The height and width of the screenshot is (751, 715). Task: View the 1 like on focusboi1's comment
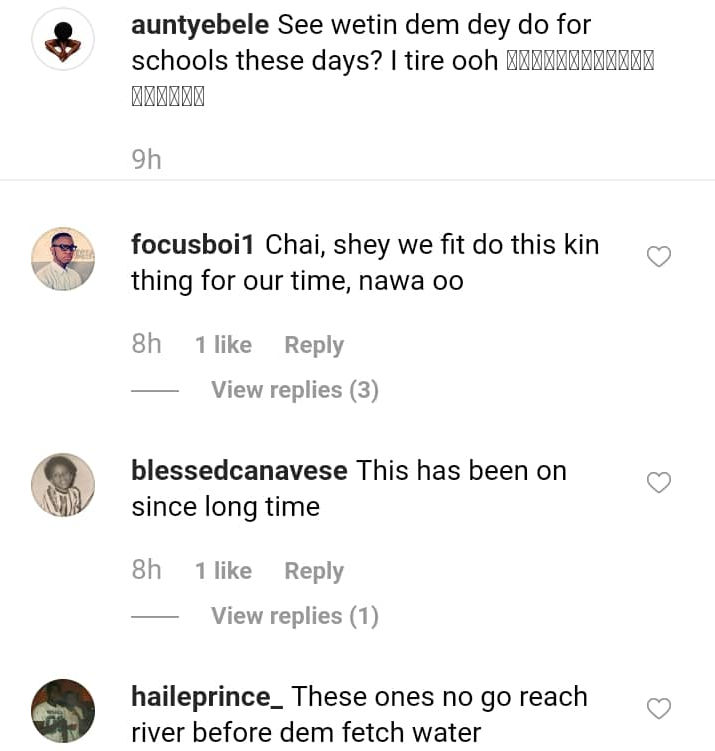pos(223,345)
